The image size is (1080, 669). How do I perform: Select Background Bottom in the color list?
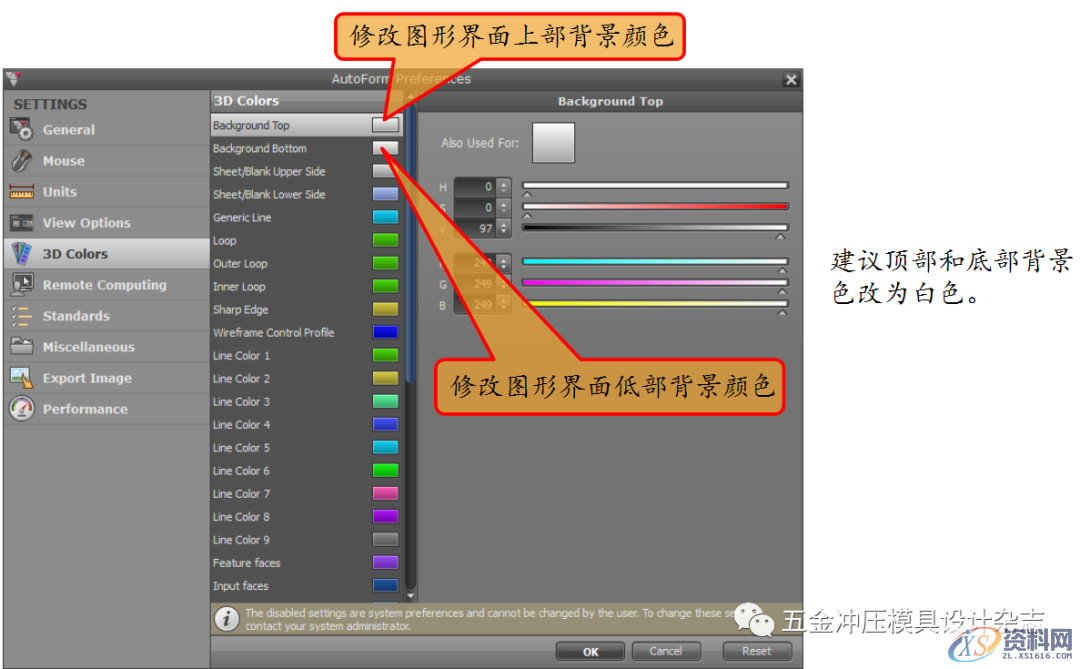coord(280,148)
